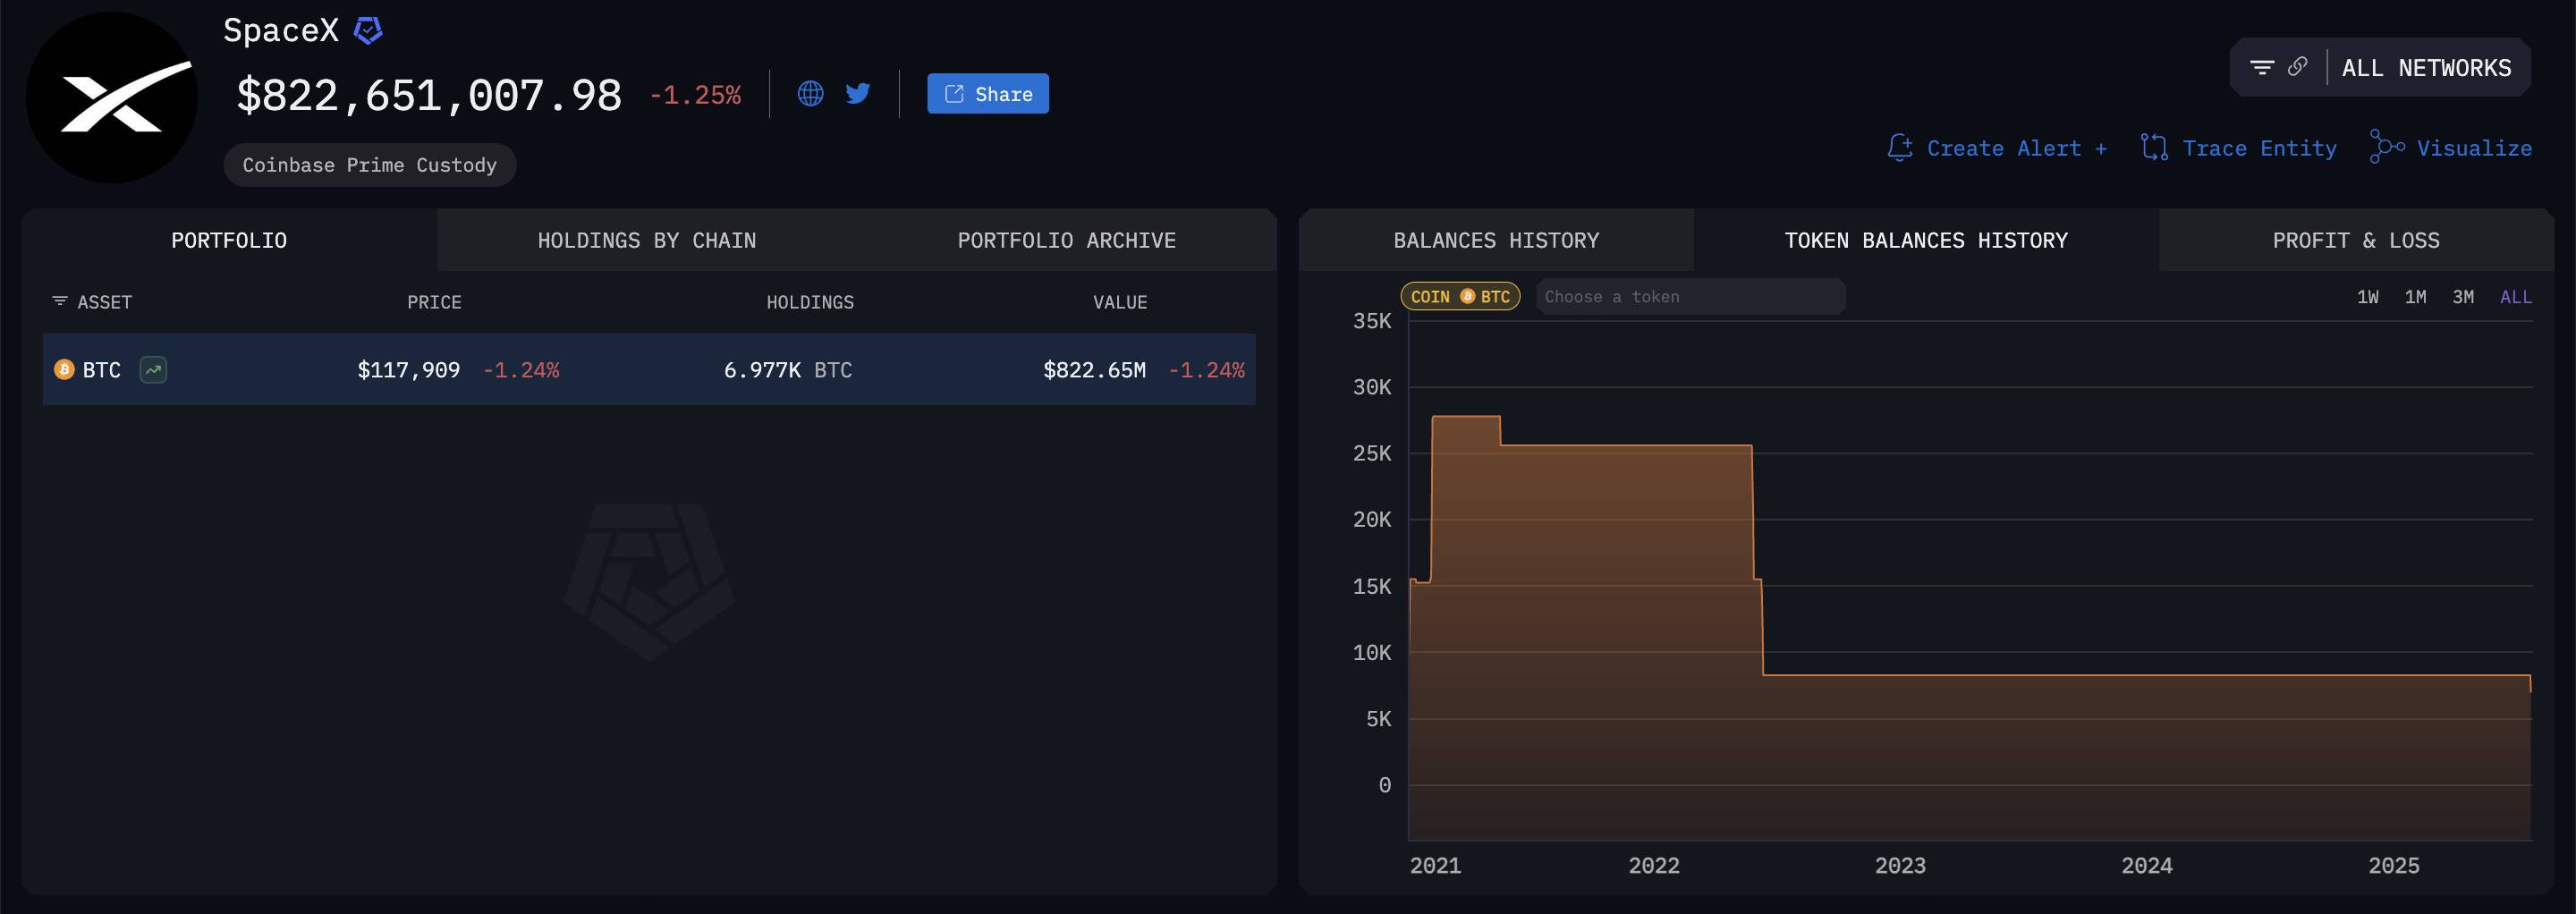2576x914 pixels.
Task: Click the VALUE column header
Action: click(x=1120, y=302)
